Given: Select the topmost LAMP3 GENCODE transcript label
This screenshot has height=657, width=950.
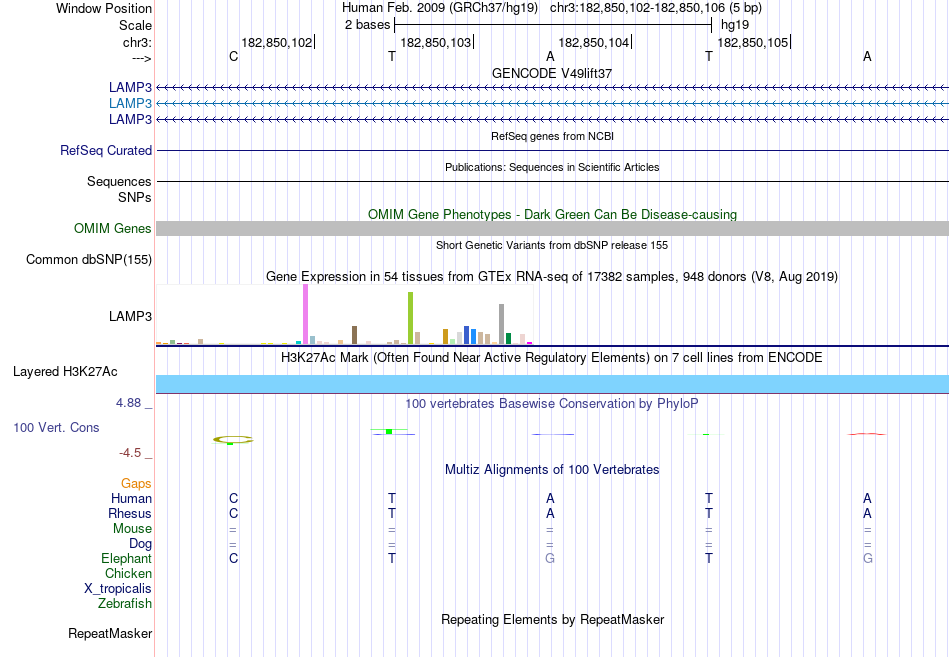Looking at the screenshot, I should [x=130, y=88].
